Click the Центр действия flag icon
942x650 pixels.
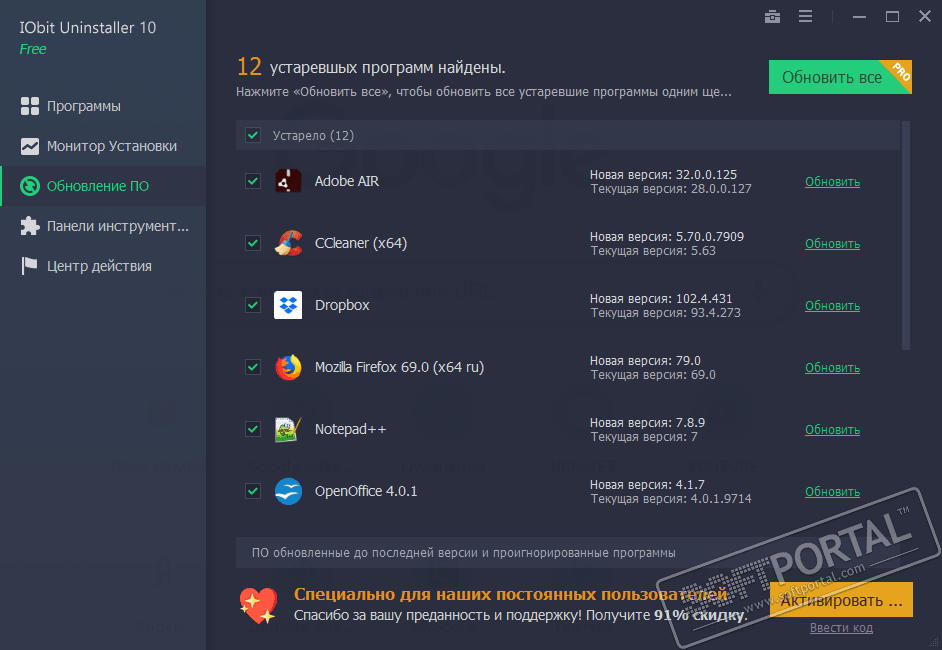(29, 266)
